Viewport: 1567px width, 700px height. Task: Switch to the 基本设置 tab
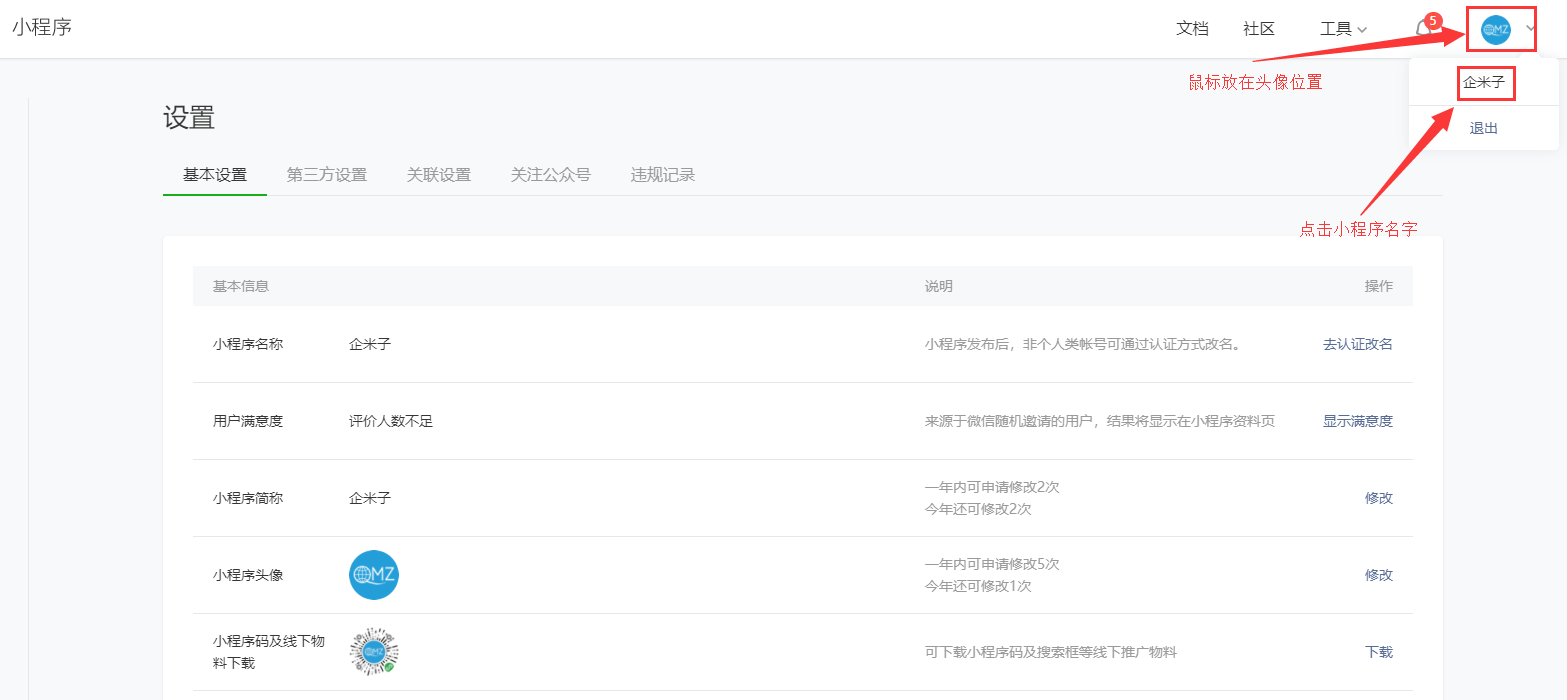[x=215, y=174]
